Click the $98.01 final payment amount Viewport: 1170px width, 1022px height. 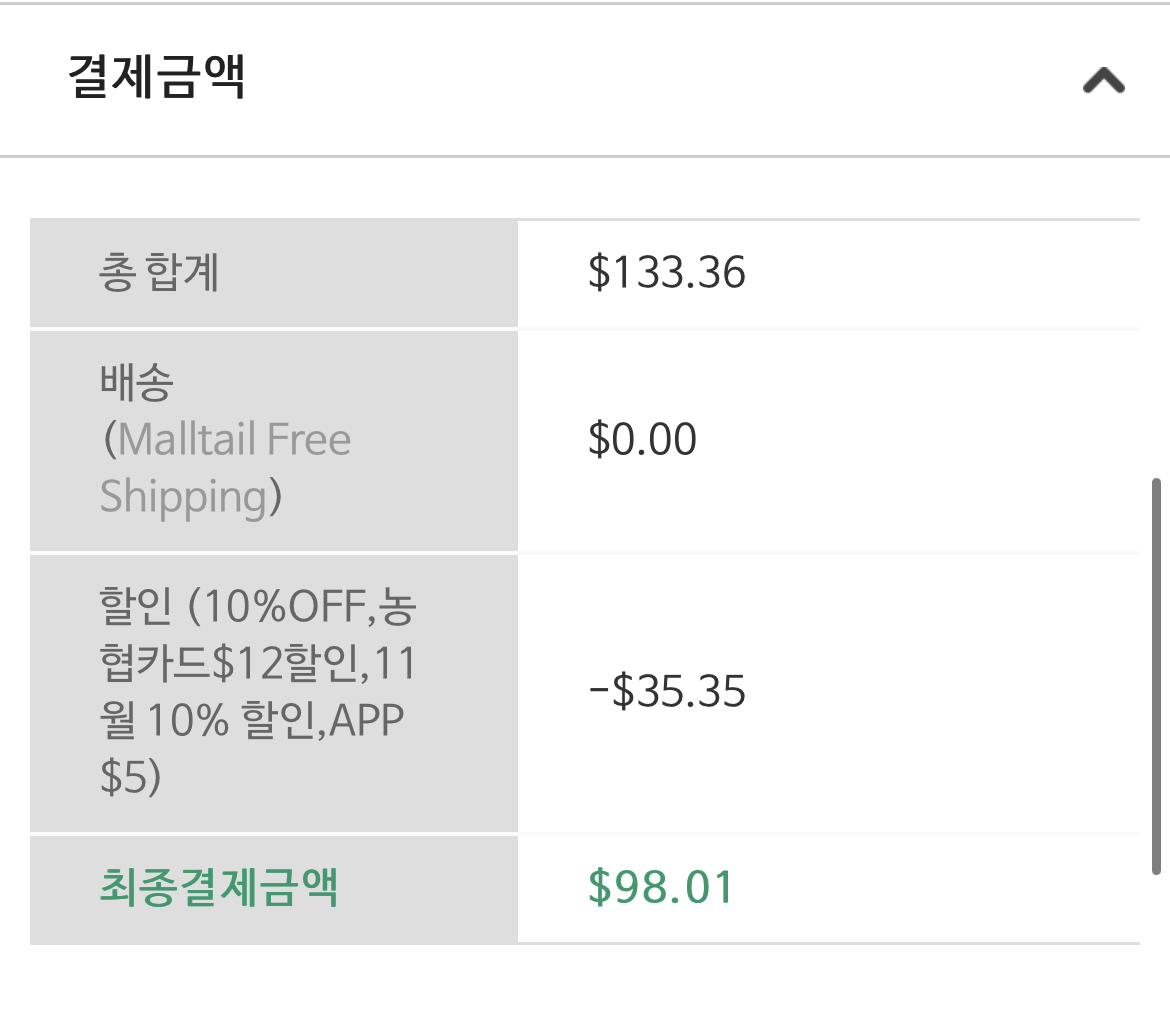pos(660,887)
